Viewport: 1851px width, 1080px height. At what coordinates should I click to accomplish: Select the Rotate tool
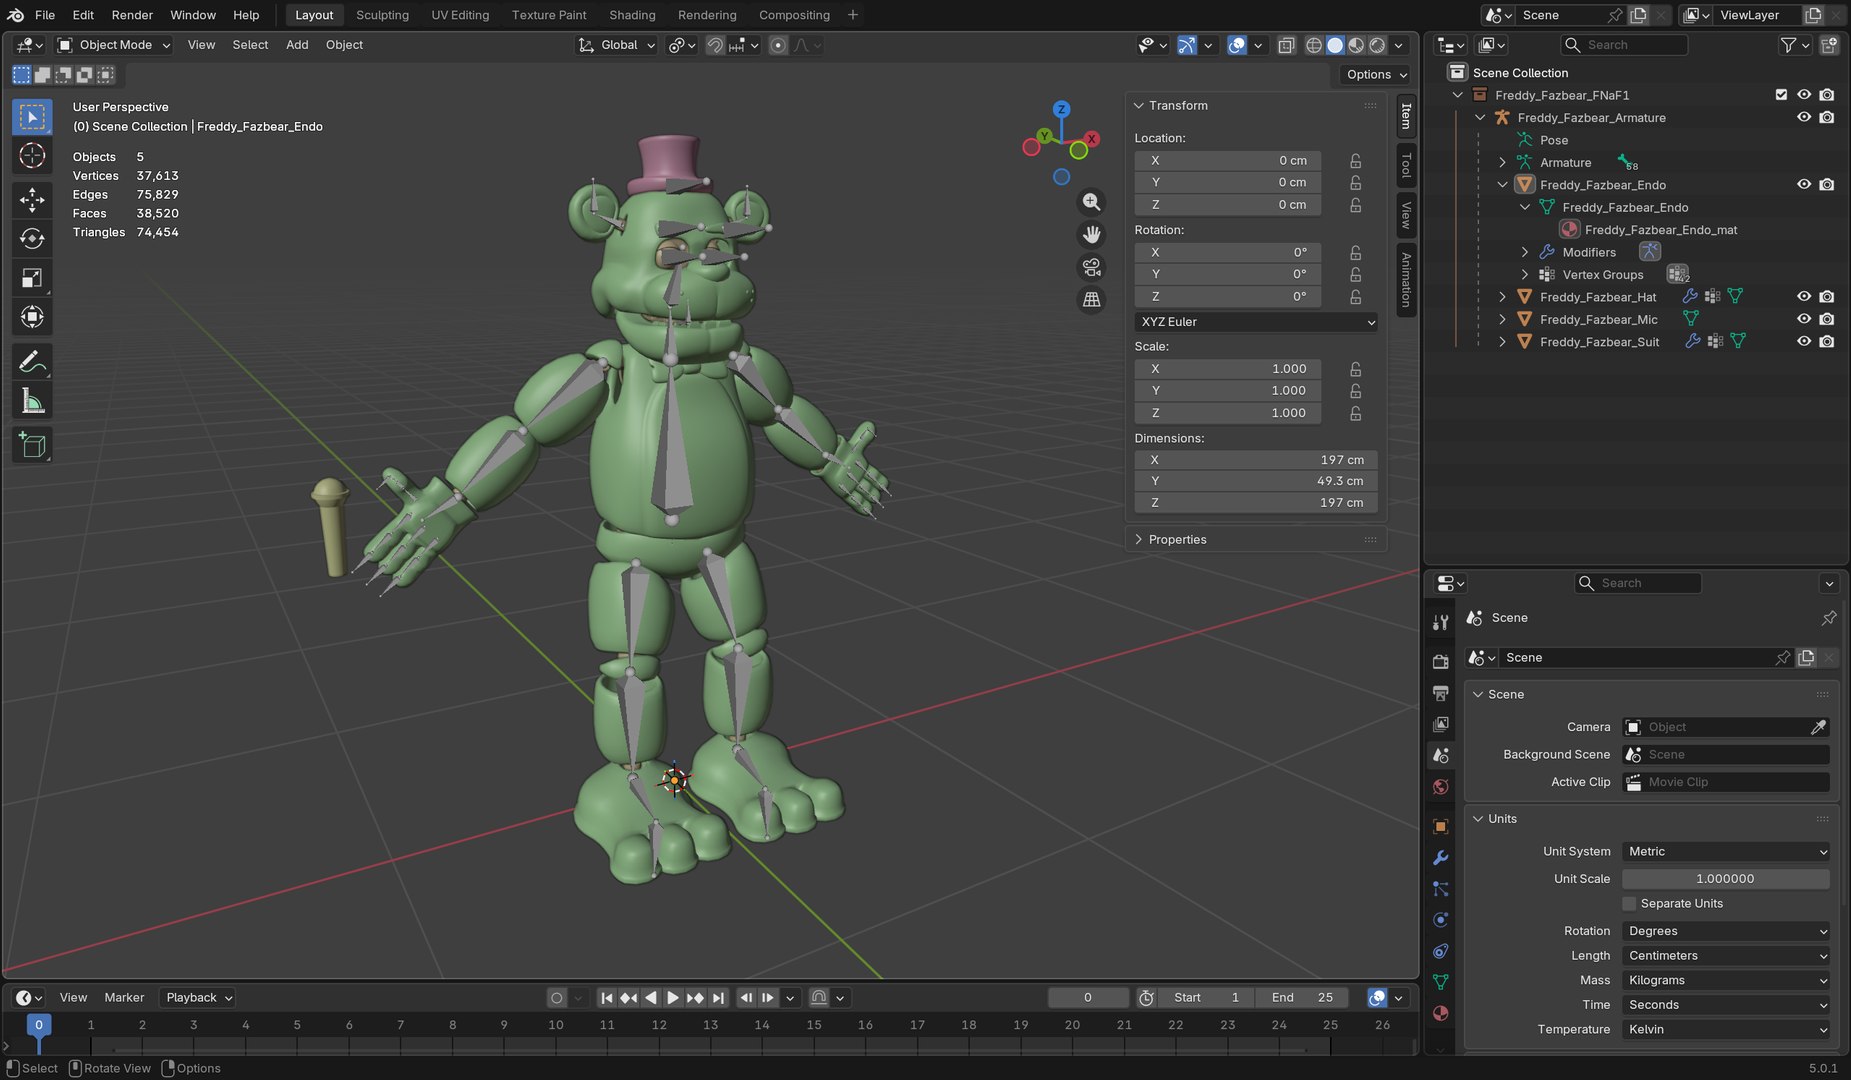coord(32,239)
